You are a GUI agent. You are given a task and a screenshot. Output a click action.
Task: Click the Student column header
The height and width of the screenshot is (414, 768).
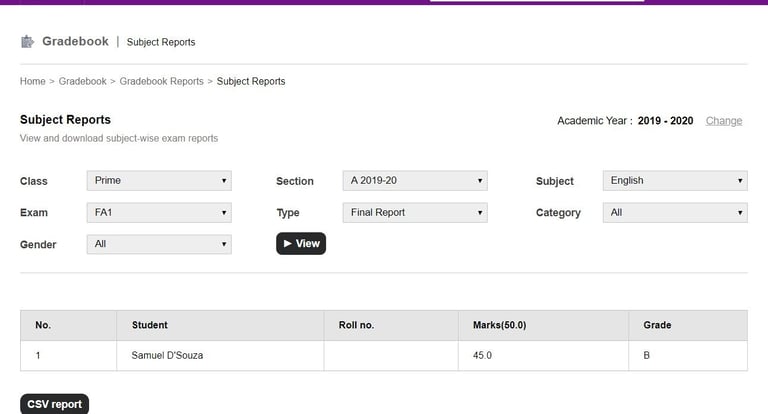tap(149, 325)
